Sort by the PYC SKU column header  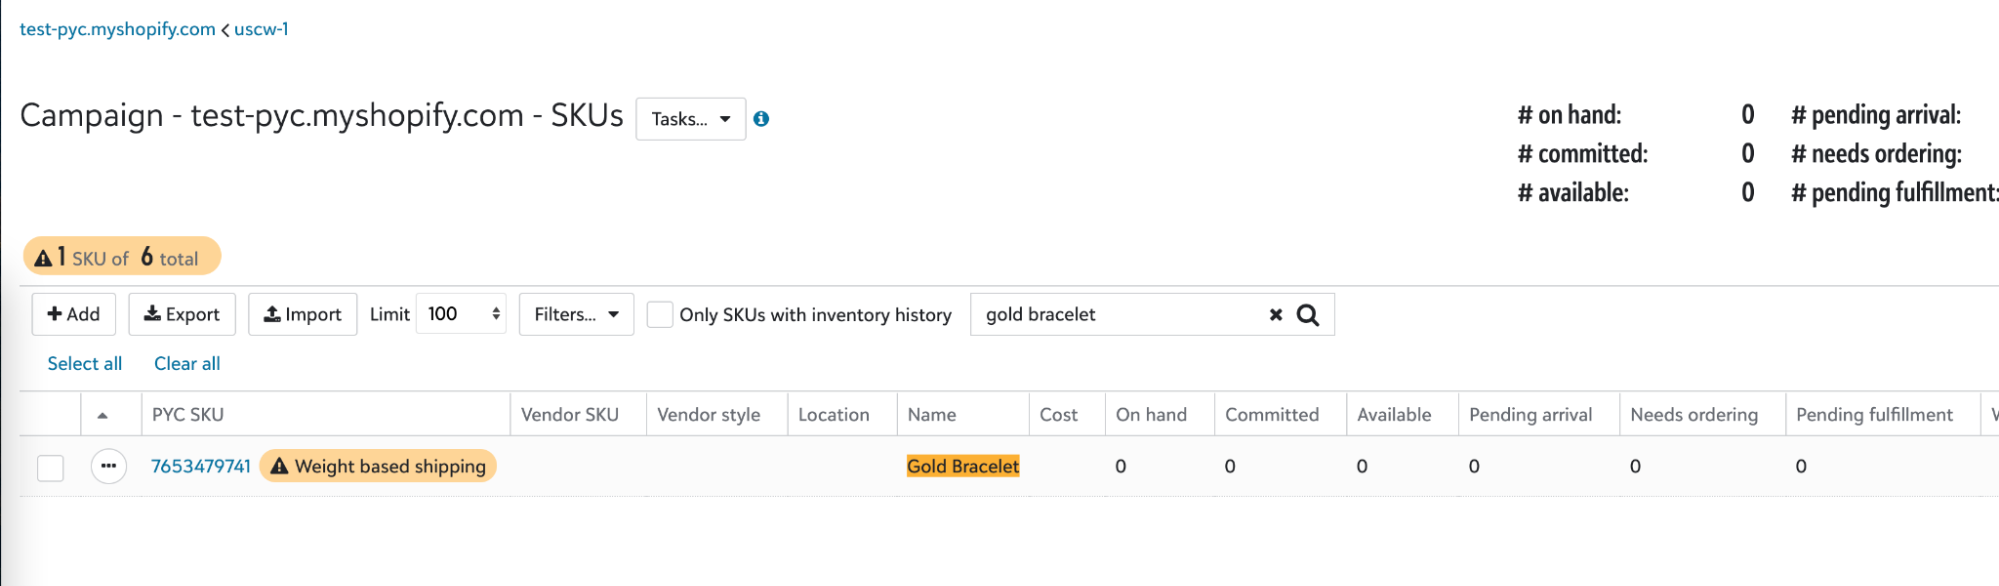188,415
